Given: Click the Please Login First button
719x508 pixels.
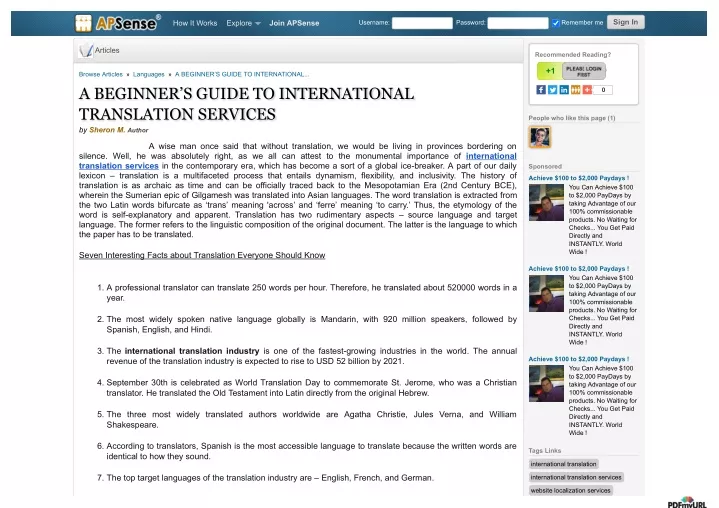Looking at the screenshot, I should pyautogui.click(x=584, y=71).
